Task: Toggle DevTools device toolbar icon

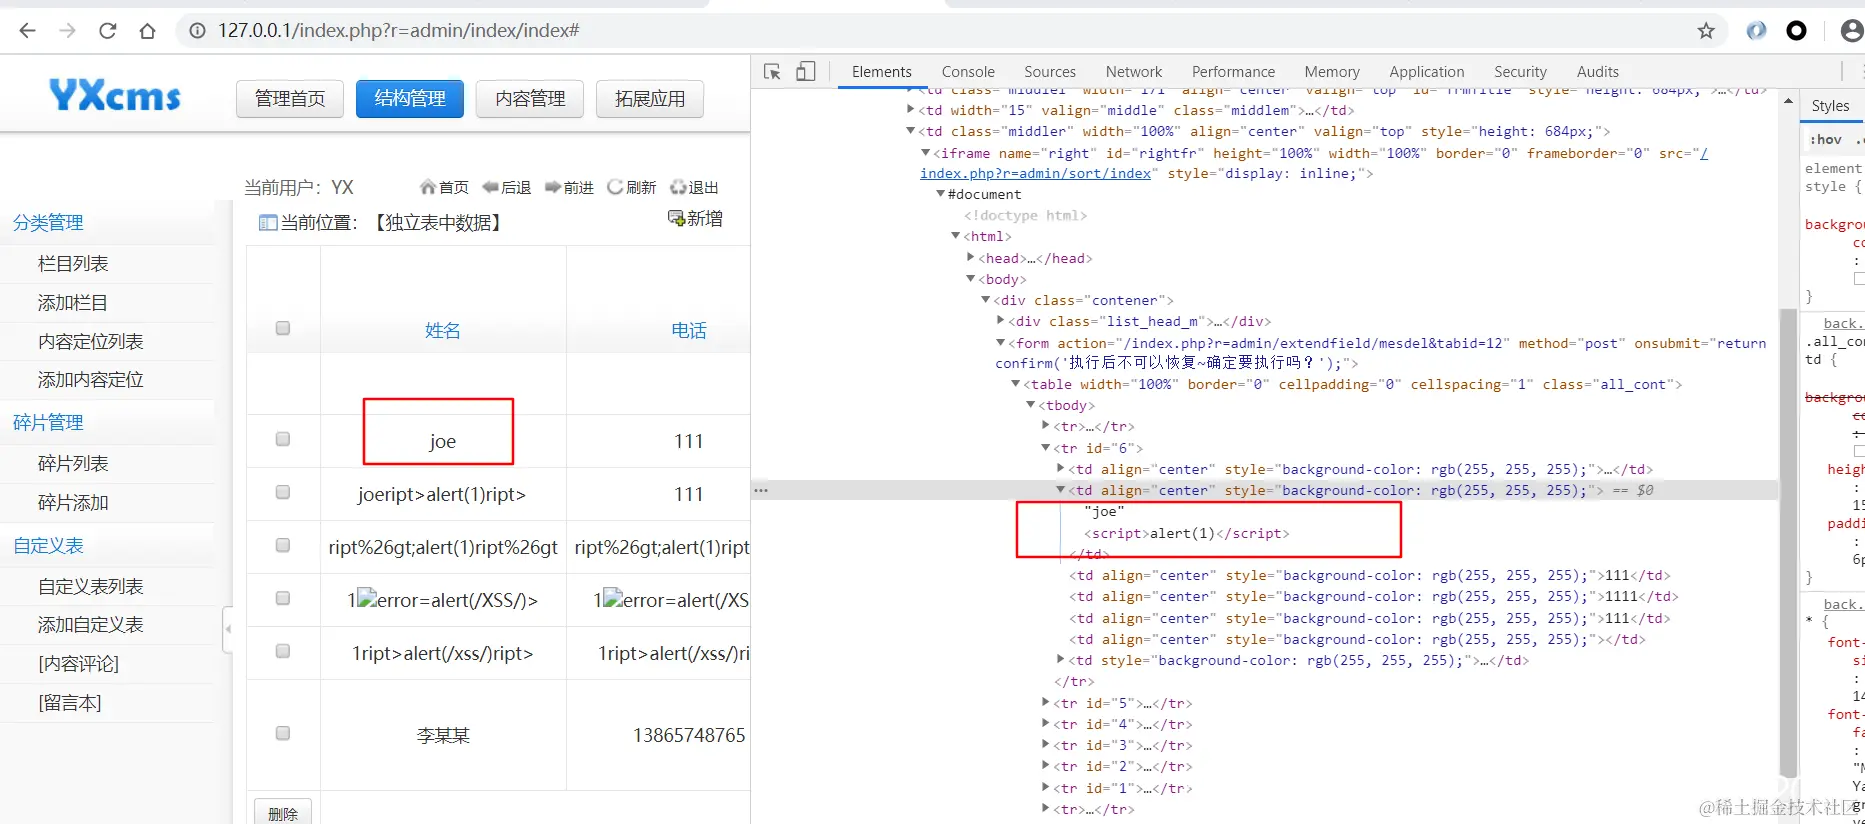Action: click(x=806, y=72)
